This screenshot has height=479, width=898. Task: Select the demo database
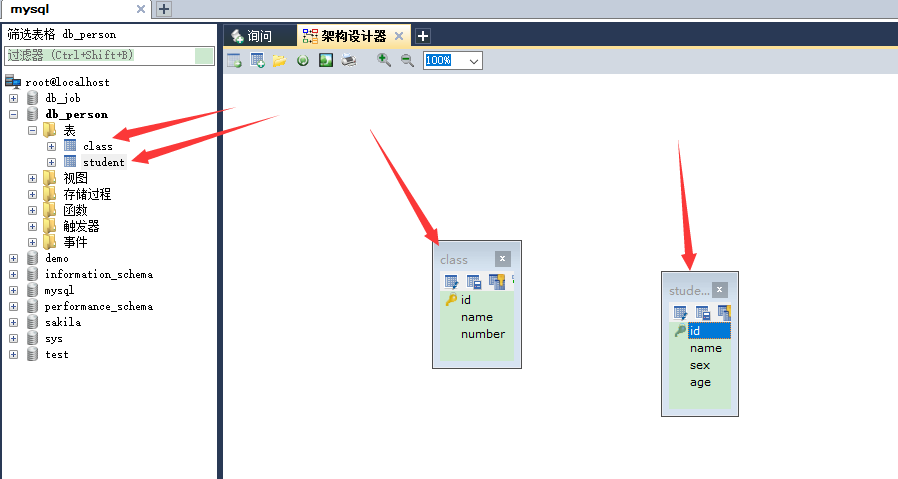pos(57,258)
